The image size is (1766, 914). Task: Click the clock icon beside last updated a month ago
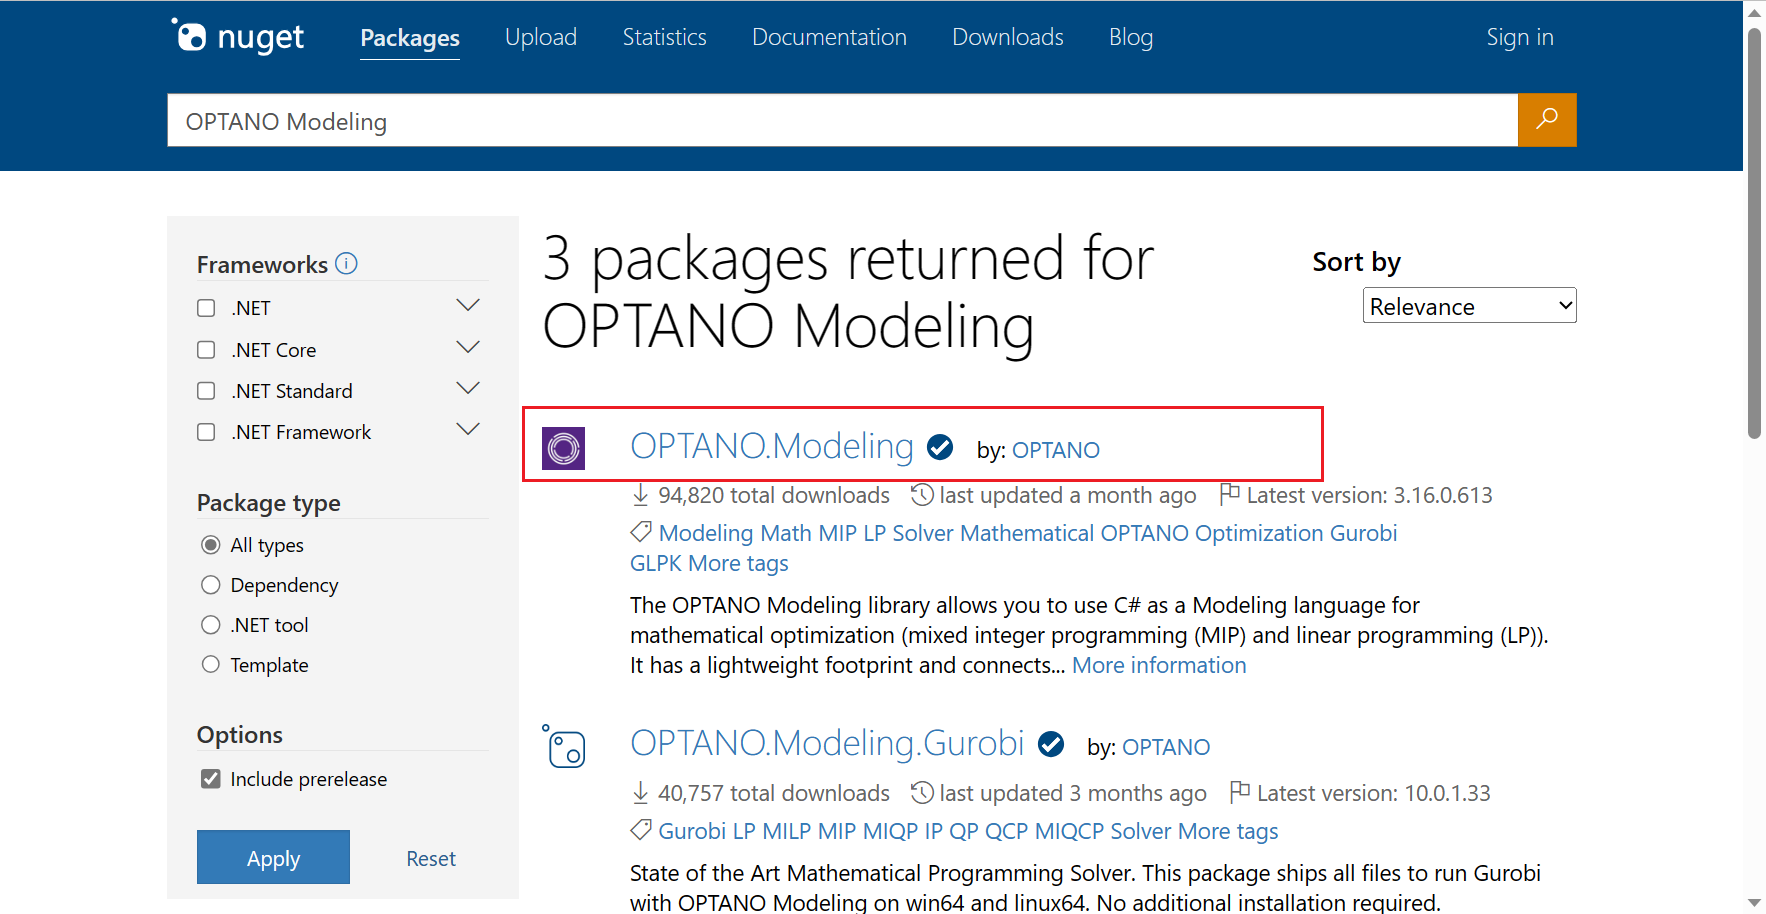coord(922,494)
